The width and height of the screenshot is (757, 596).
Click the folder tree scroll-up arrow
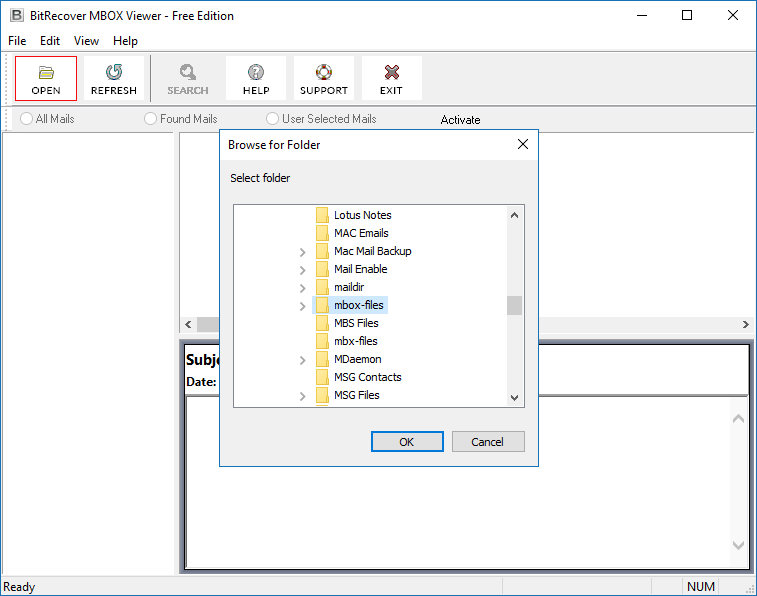click(515, 215)
